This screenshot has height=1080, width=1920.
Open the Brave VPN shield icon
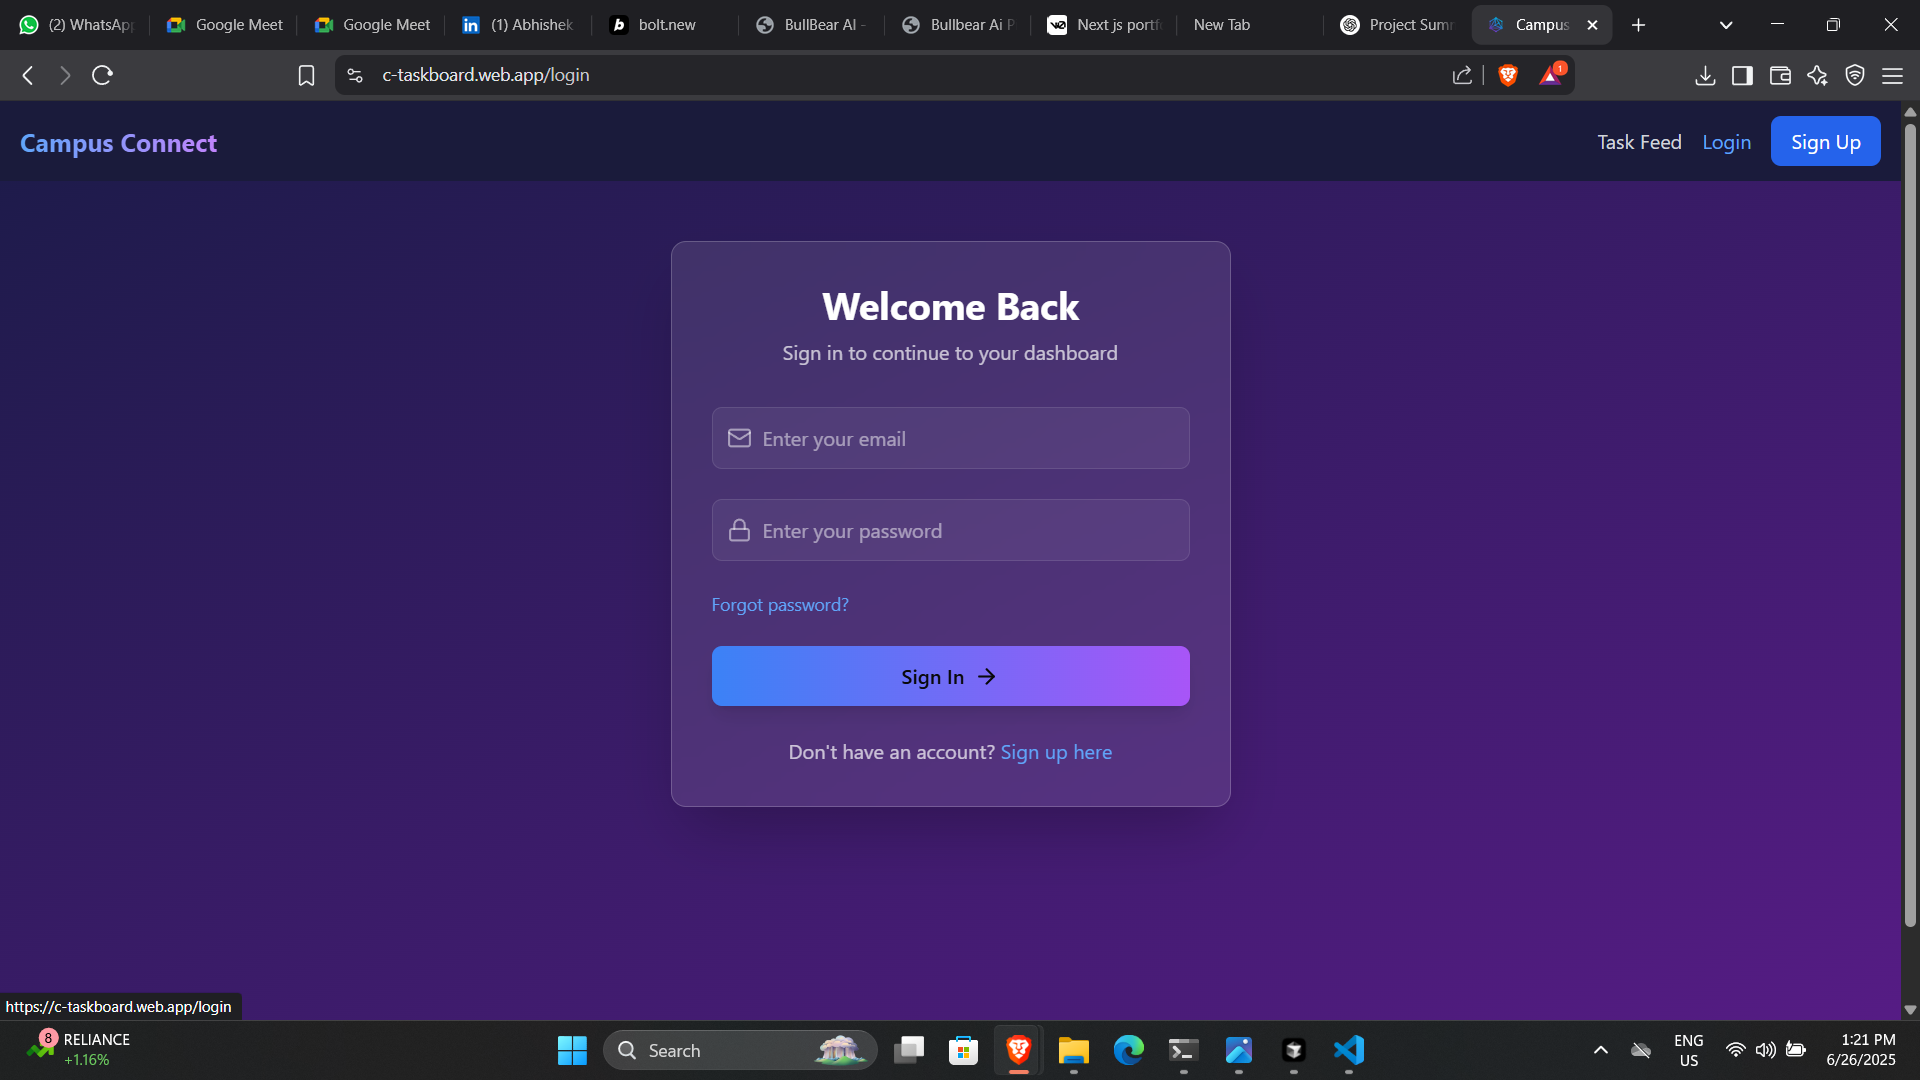pos(1855,75)
